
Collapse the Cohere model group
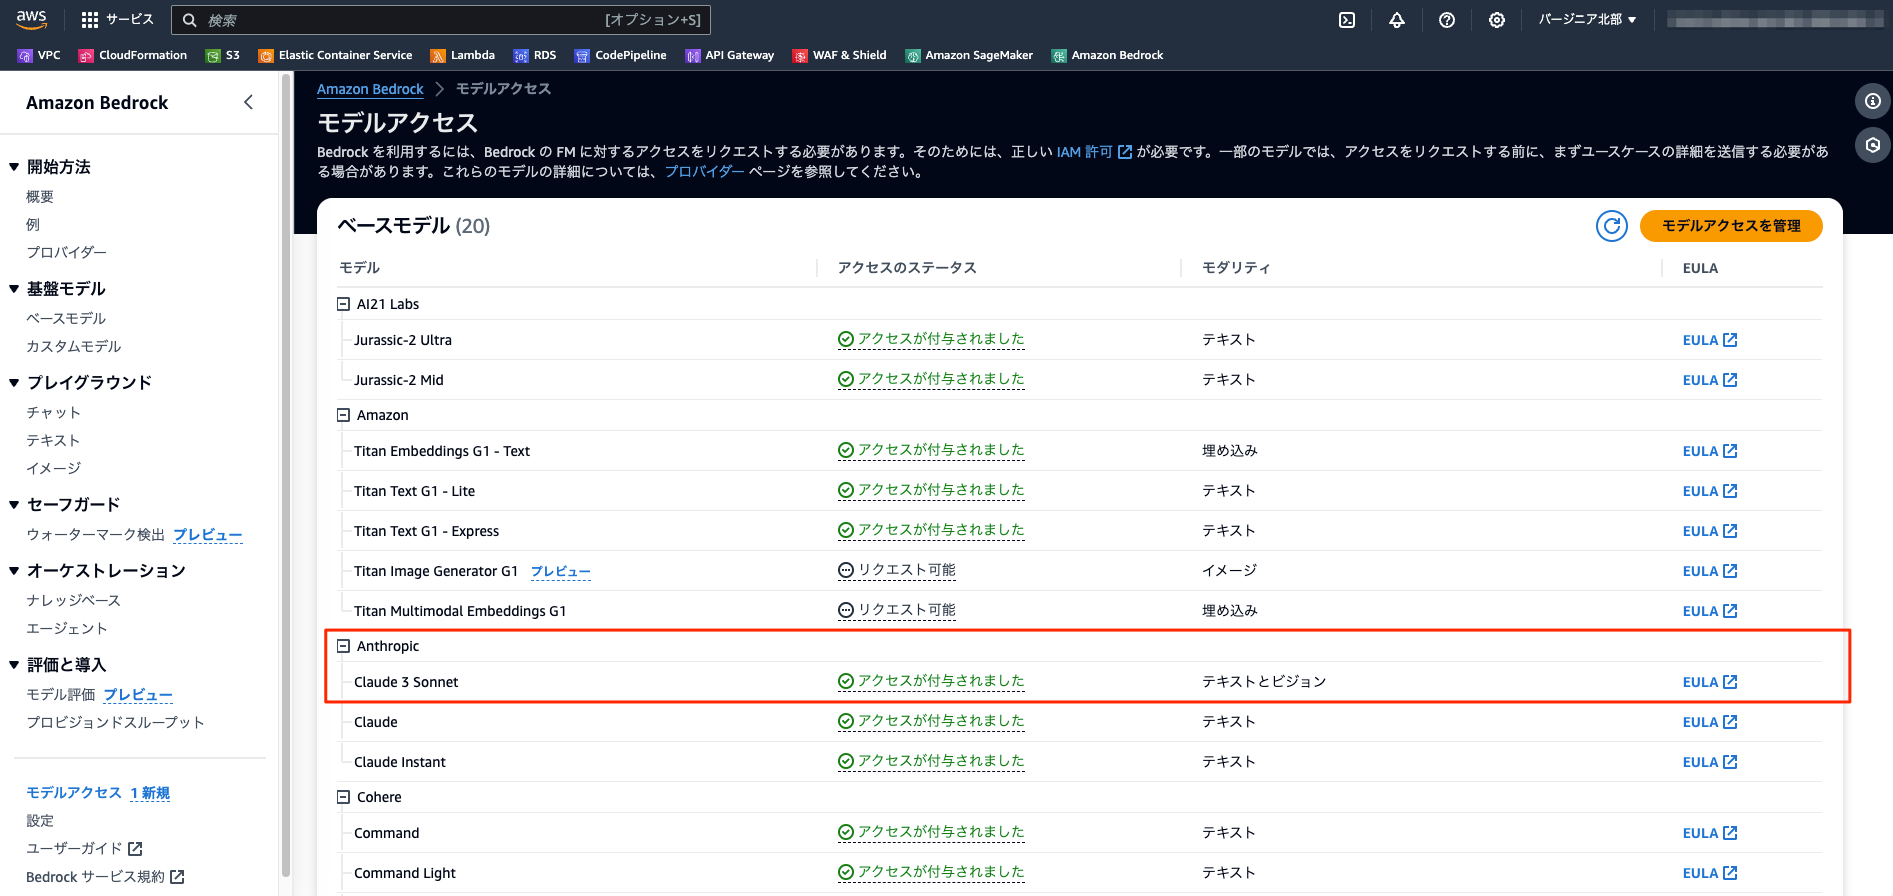coord(343,797)
